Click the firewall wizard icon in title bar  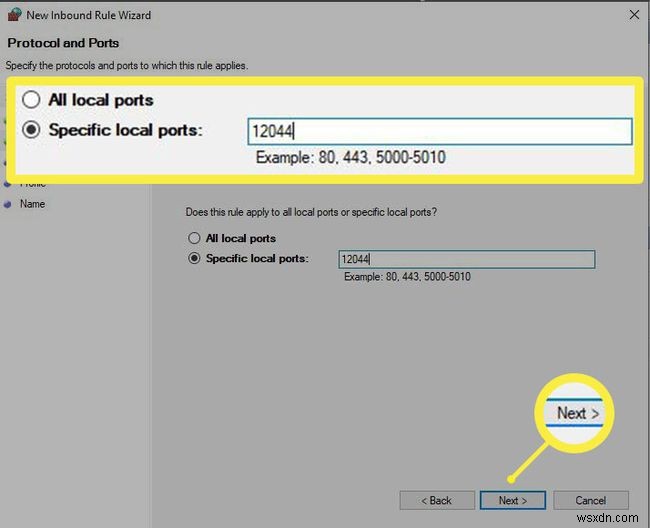pos(15,15)
